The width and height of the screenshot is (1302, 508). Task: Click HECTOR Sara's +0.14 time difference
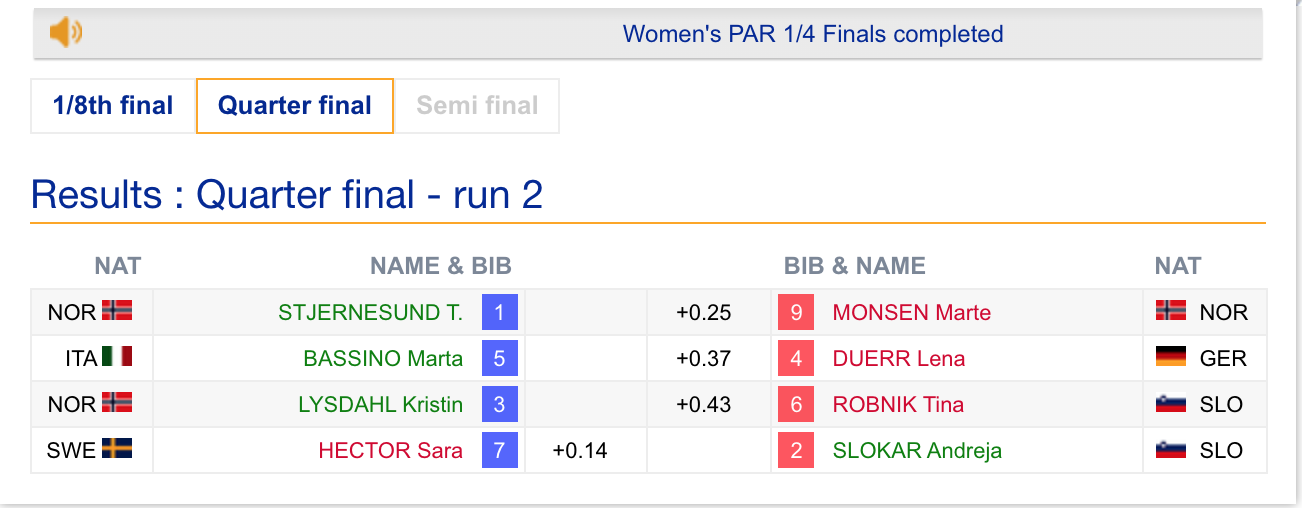(x=580, y=450)
